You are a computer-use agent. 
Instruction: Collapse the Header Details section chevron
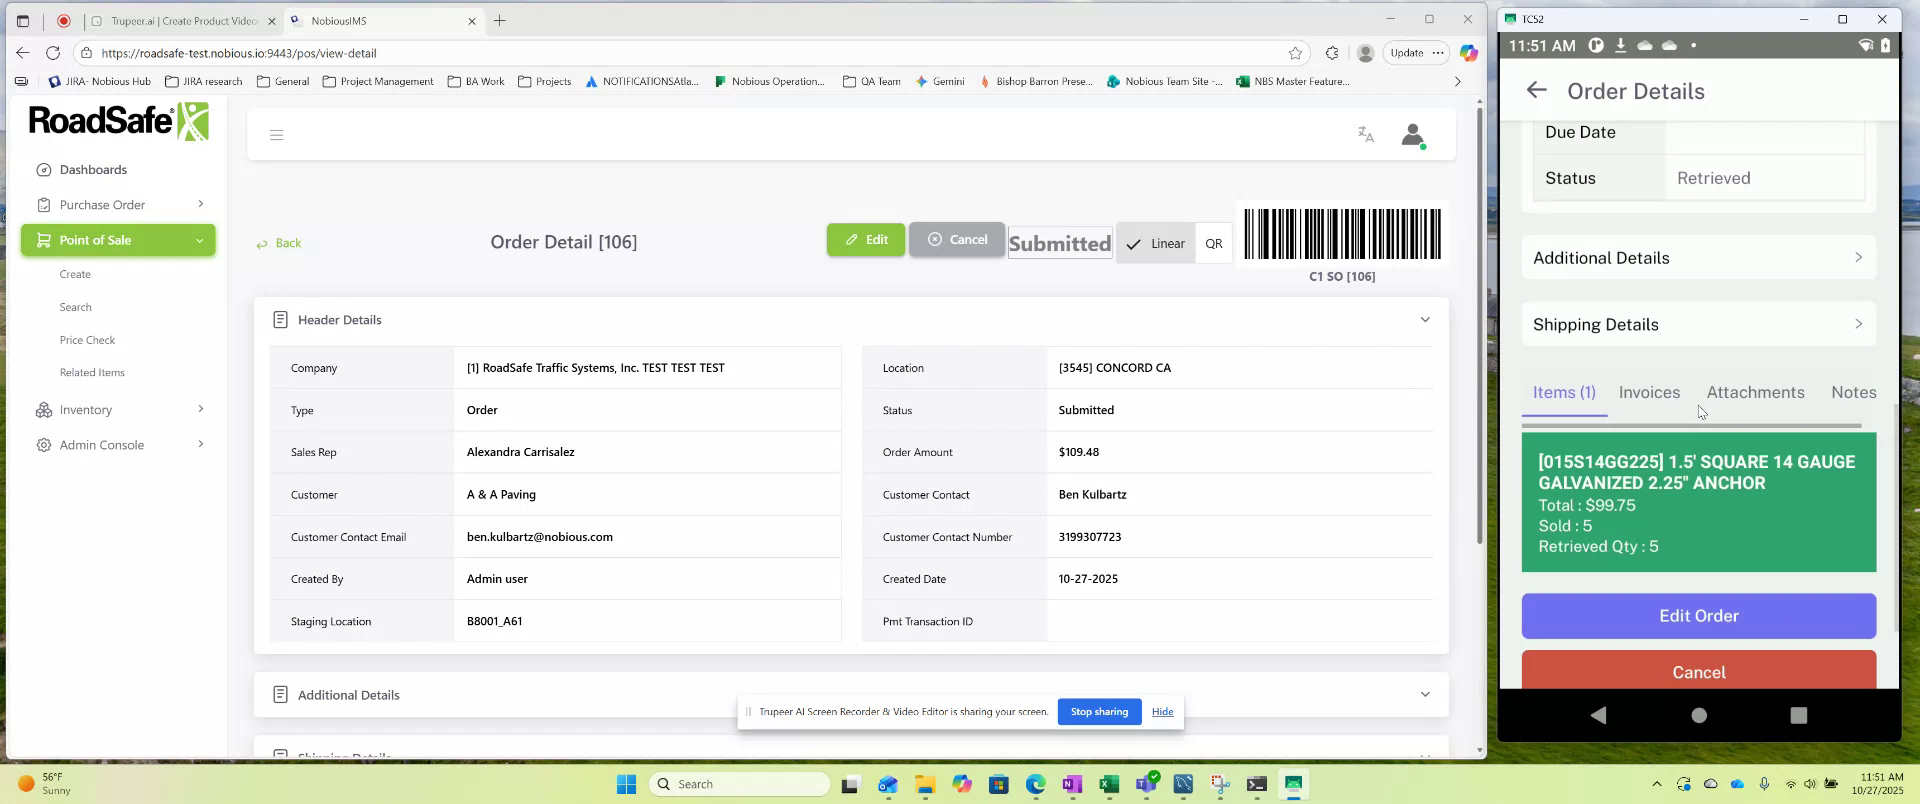1425,320
